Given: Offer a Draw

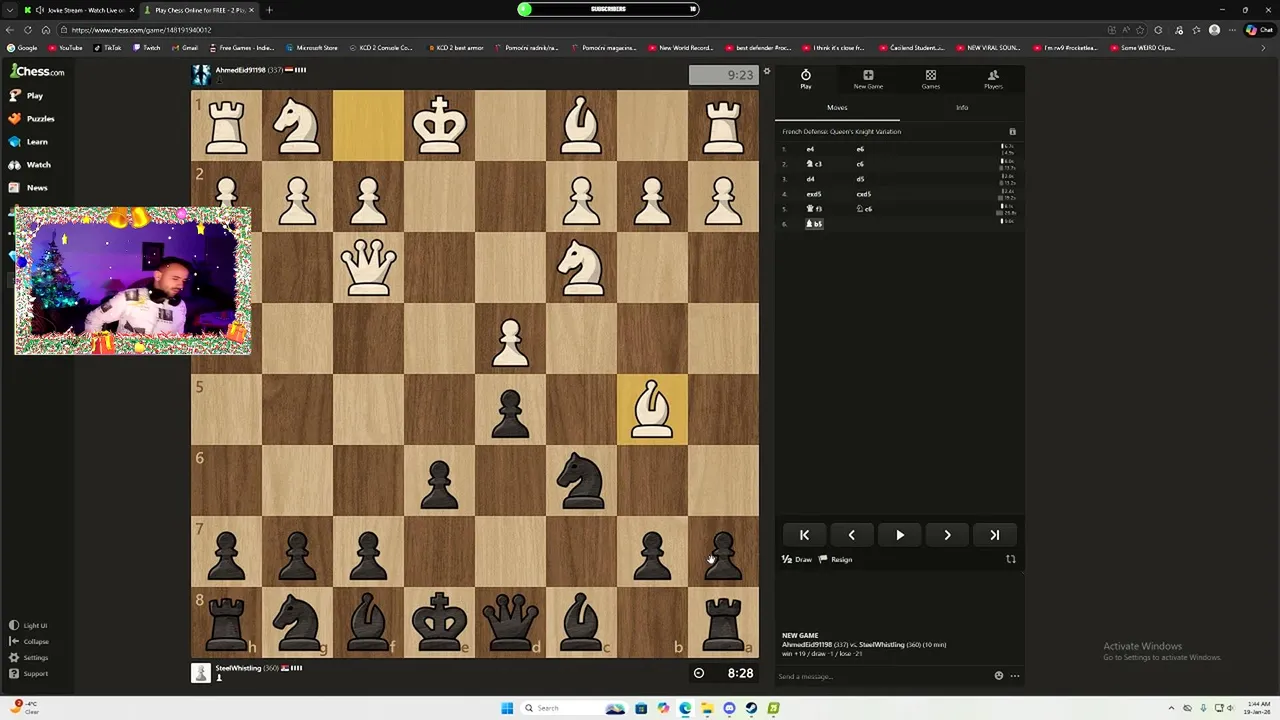Looking at the screenshot, I should (797, 560).
